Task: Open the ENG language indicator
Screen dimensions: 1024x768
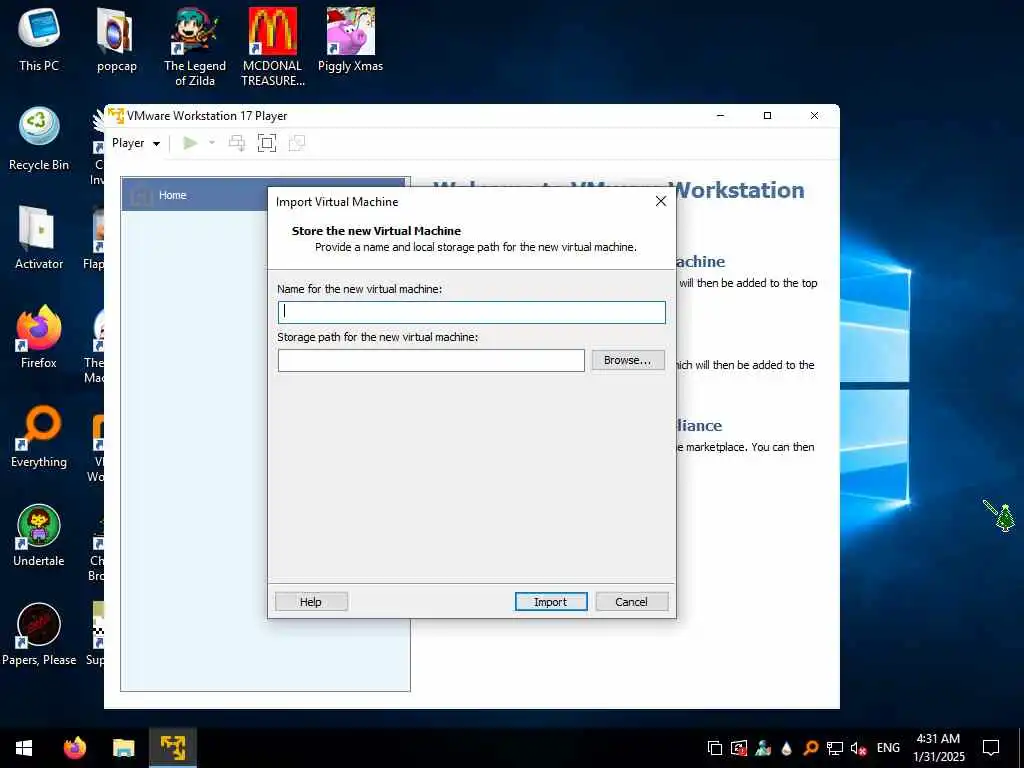Action: 888,748
